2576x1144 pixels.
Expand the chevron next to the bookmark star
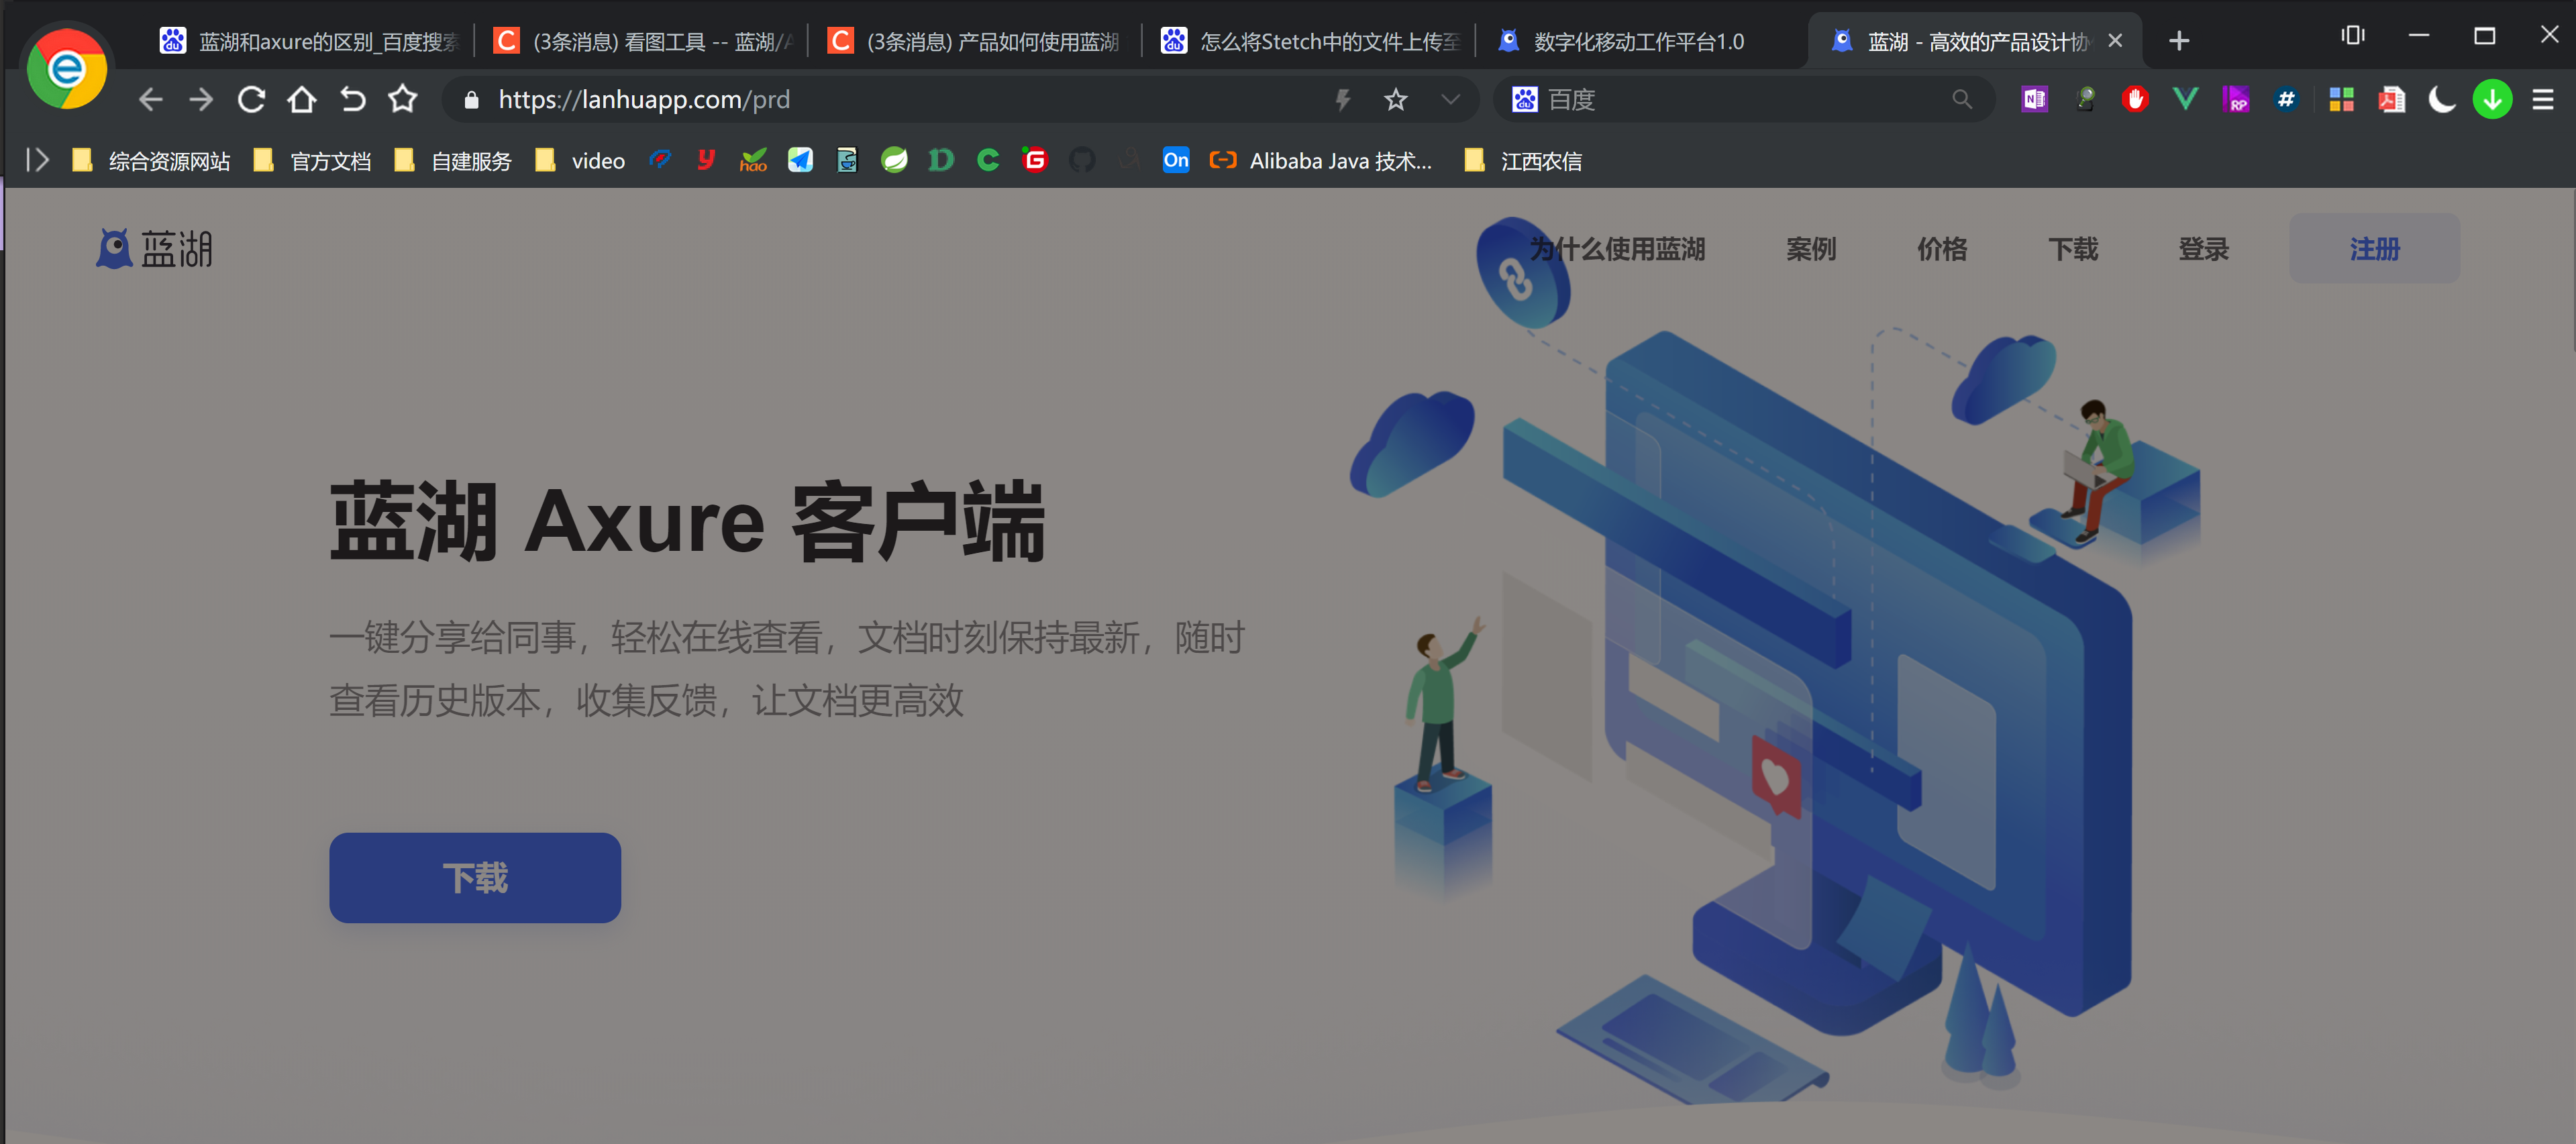click(x=1449, y=99)
